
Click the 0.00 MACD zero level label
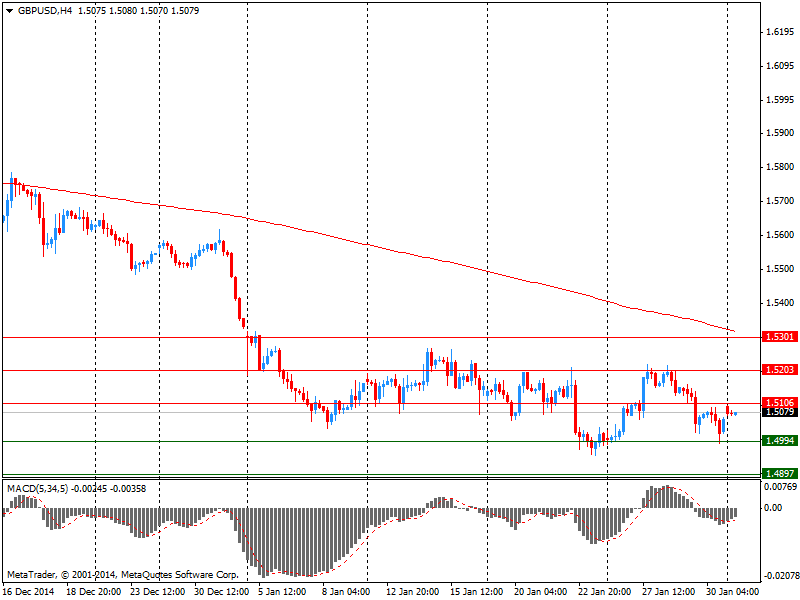(774, 508)
